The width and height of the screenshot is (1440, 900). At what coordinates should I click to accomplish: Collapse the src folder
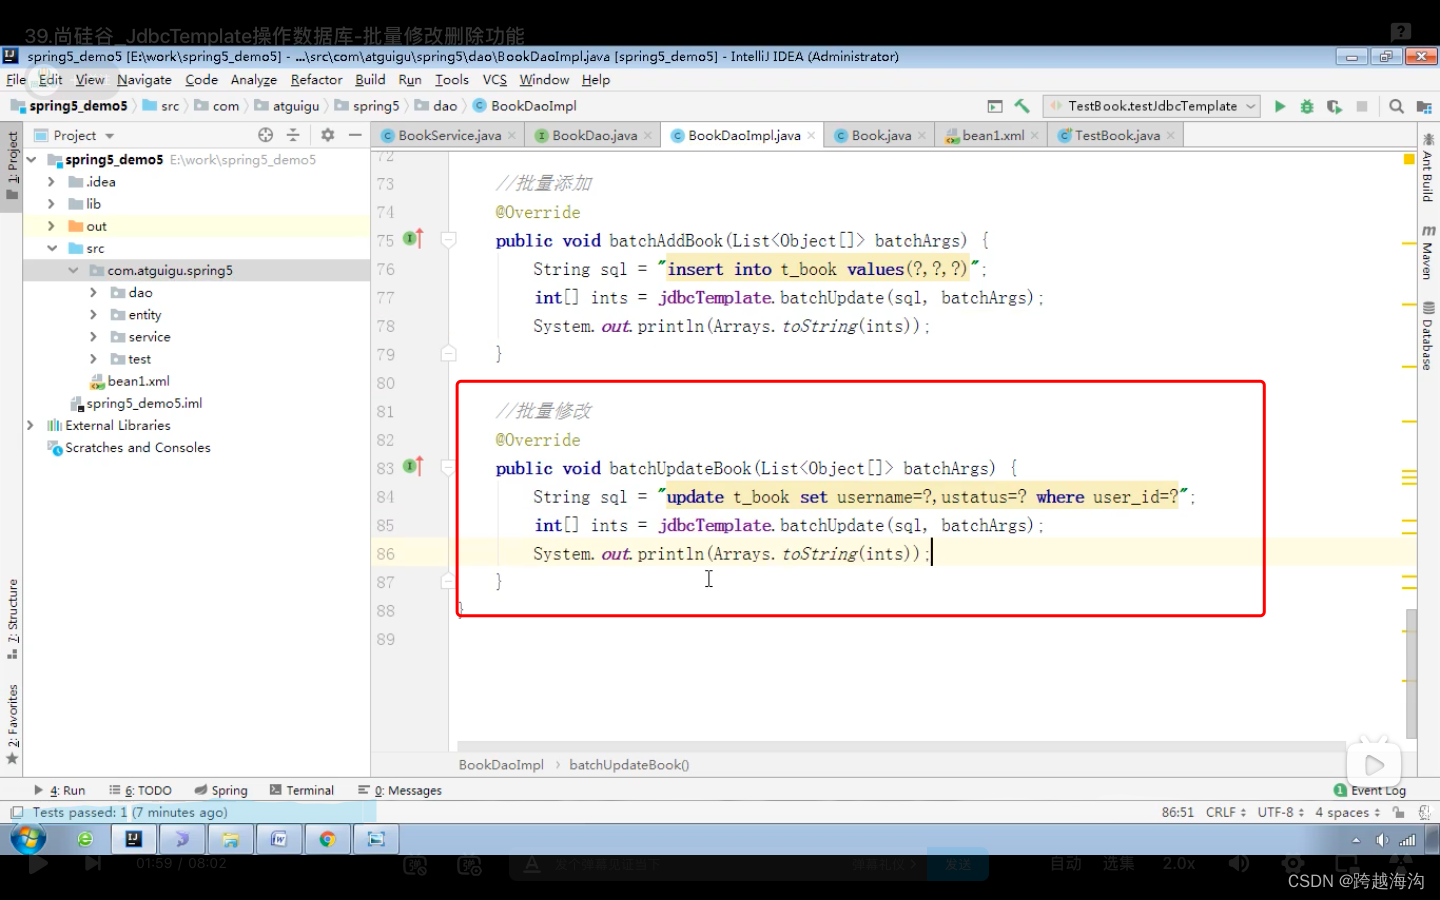[x=51, y=248]
